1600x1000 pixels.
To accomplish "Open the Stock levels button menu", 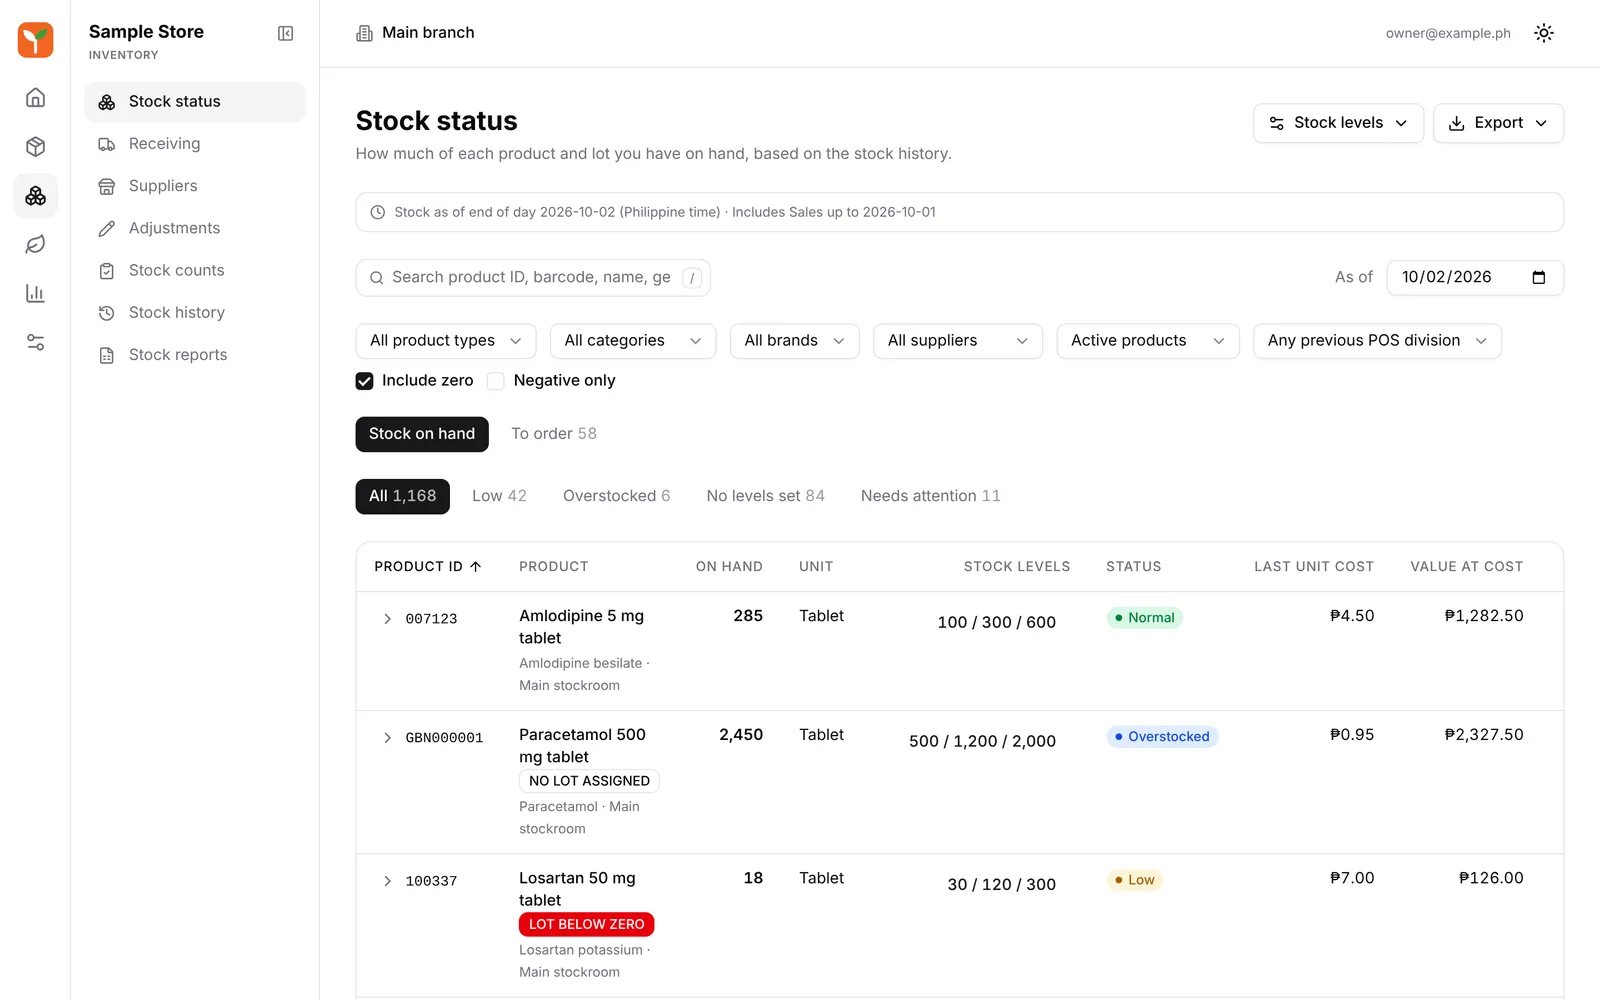I will click(1338, 123).
